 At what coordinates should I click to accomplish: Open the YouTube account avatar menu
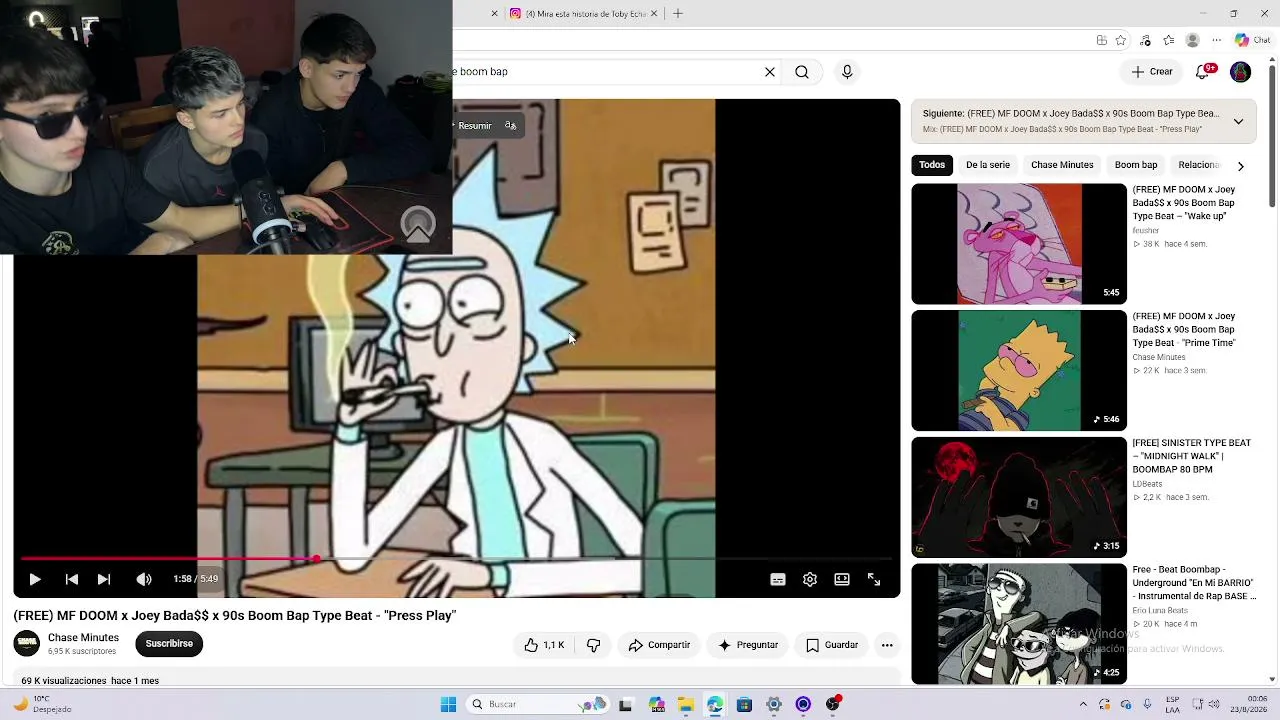[x=1240, y=72]
